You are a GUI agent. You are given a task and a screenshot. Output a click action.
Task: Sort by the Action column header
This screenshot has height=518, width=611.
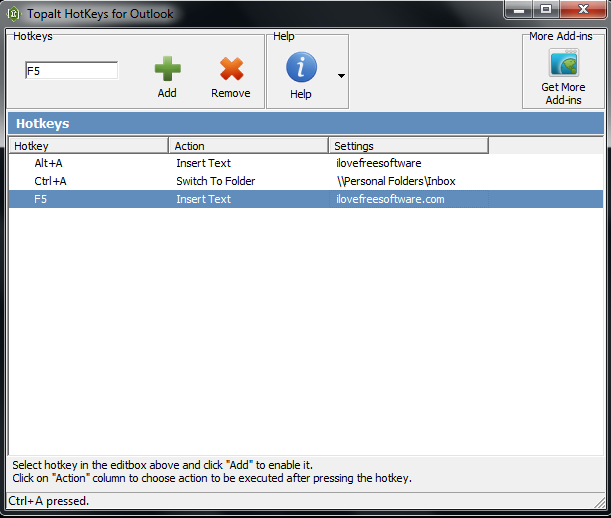(249, 146)
